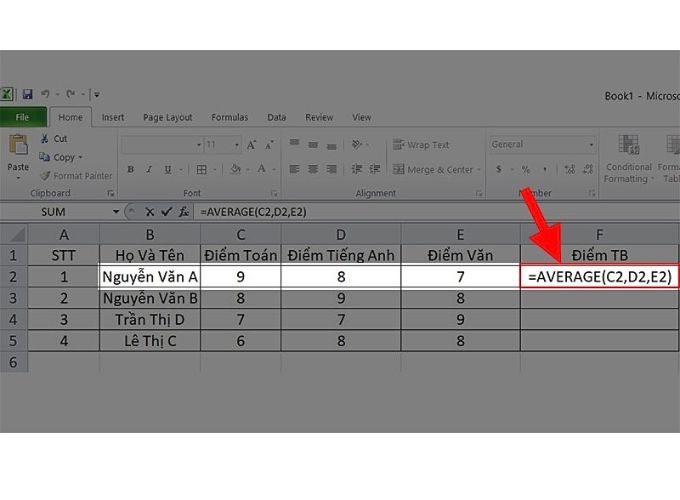Click the Top Align icon
The image size is (680, 500).
click(294, 144)
